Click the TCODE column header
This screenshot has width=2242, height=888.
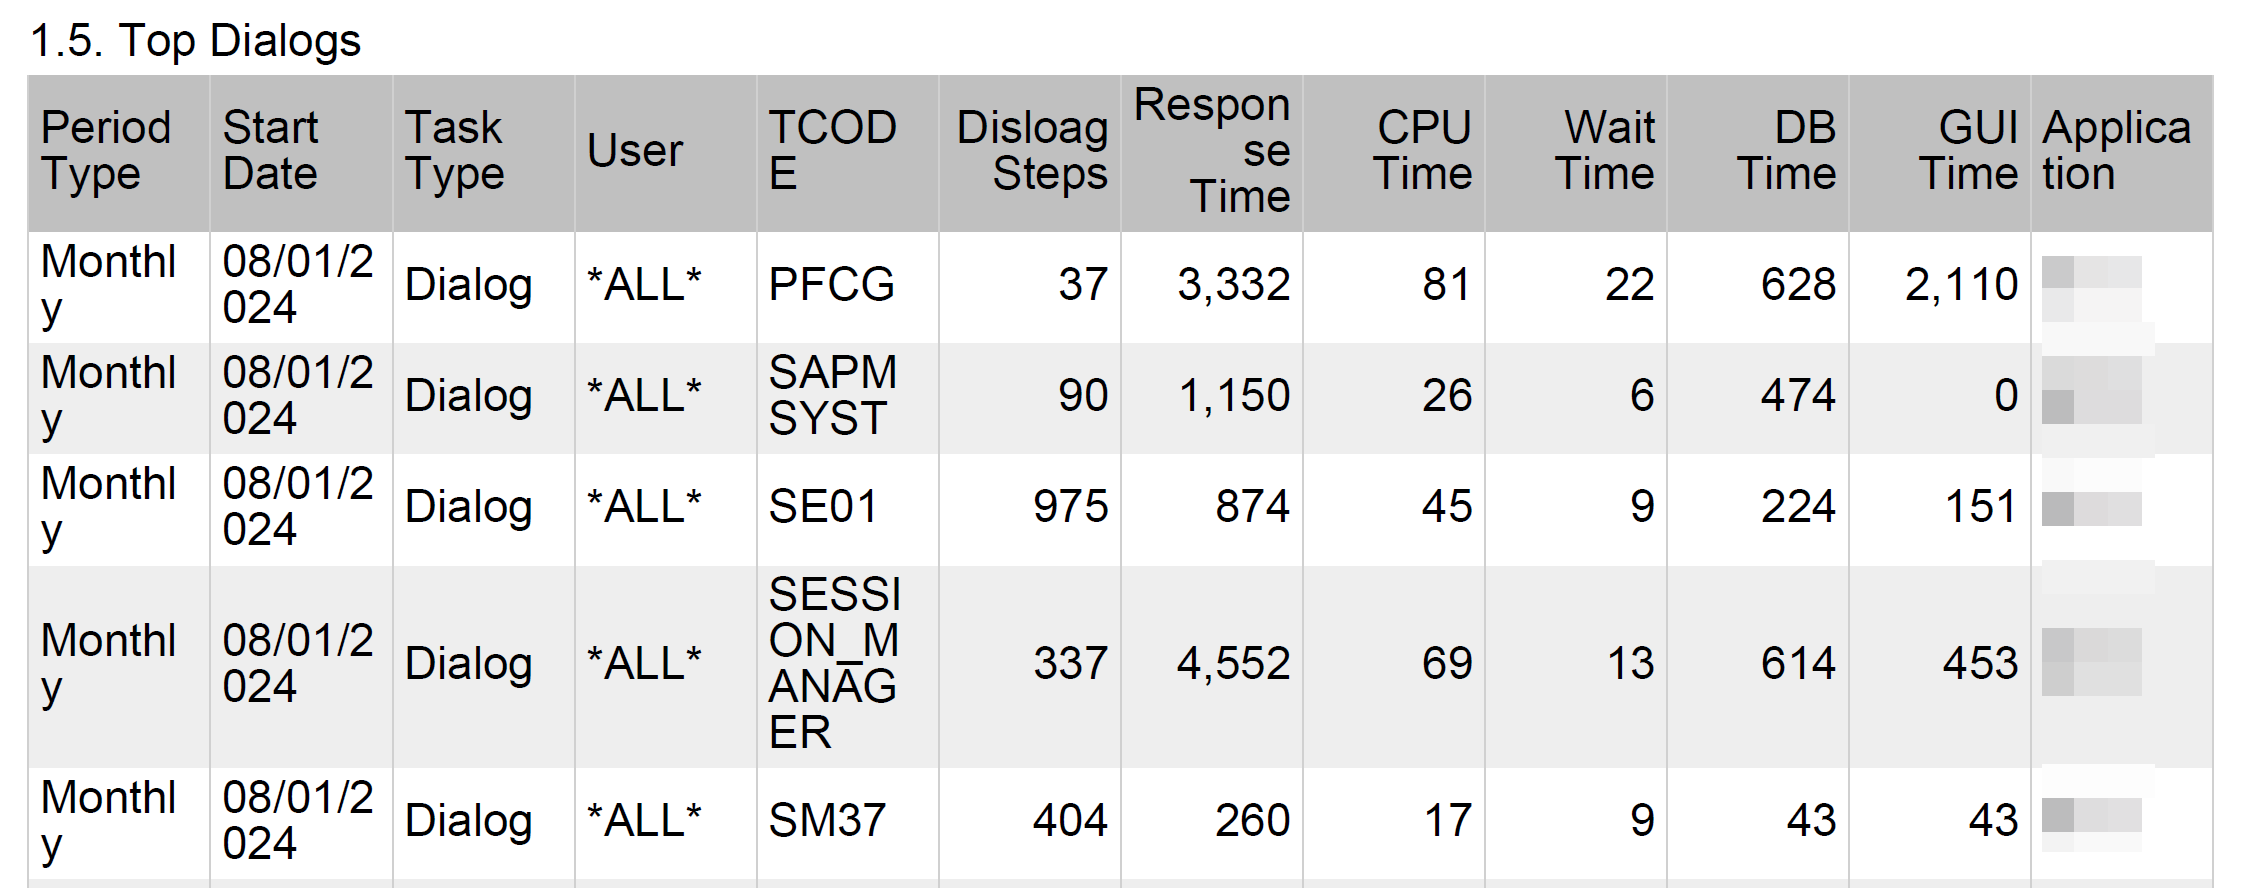tap(832, 151)
